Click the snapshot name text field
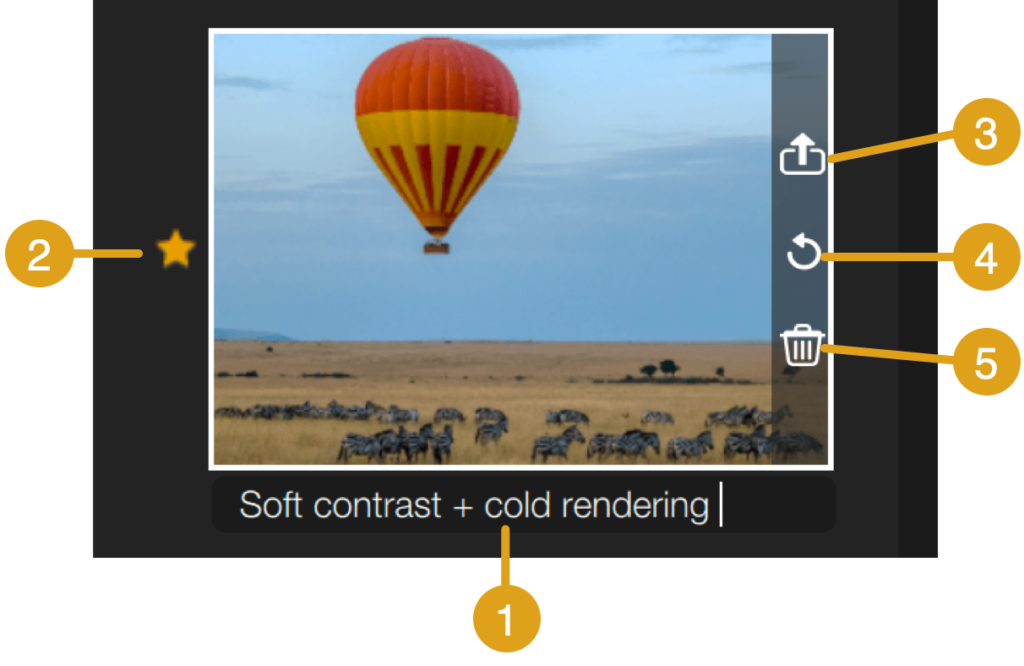 (523, 504)
